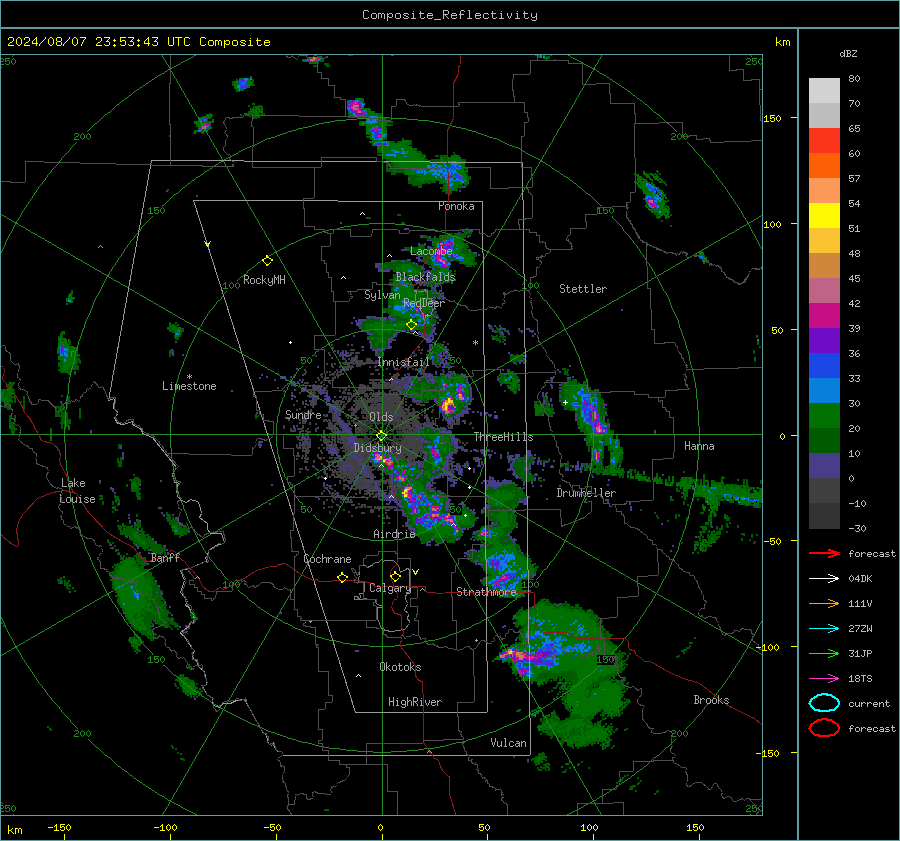
Task: Click the Calgary city label
Action: click(390, 588)
